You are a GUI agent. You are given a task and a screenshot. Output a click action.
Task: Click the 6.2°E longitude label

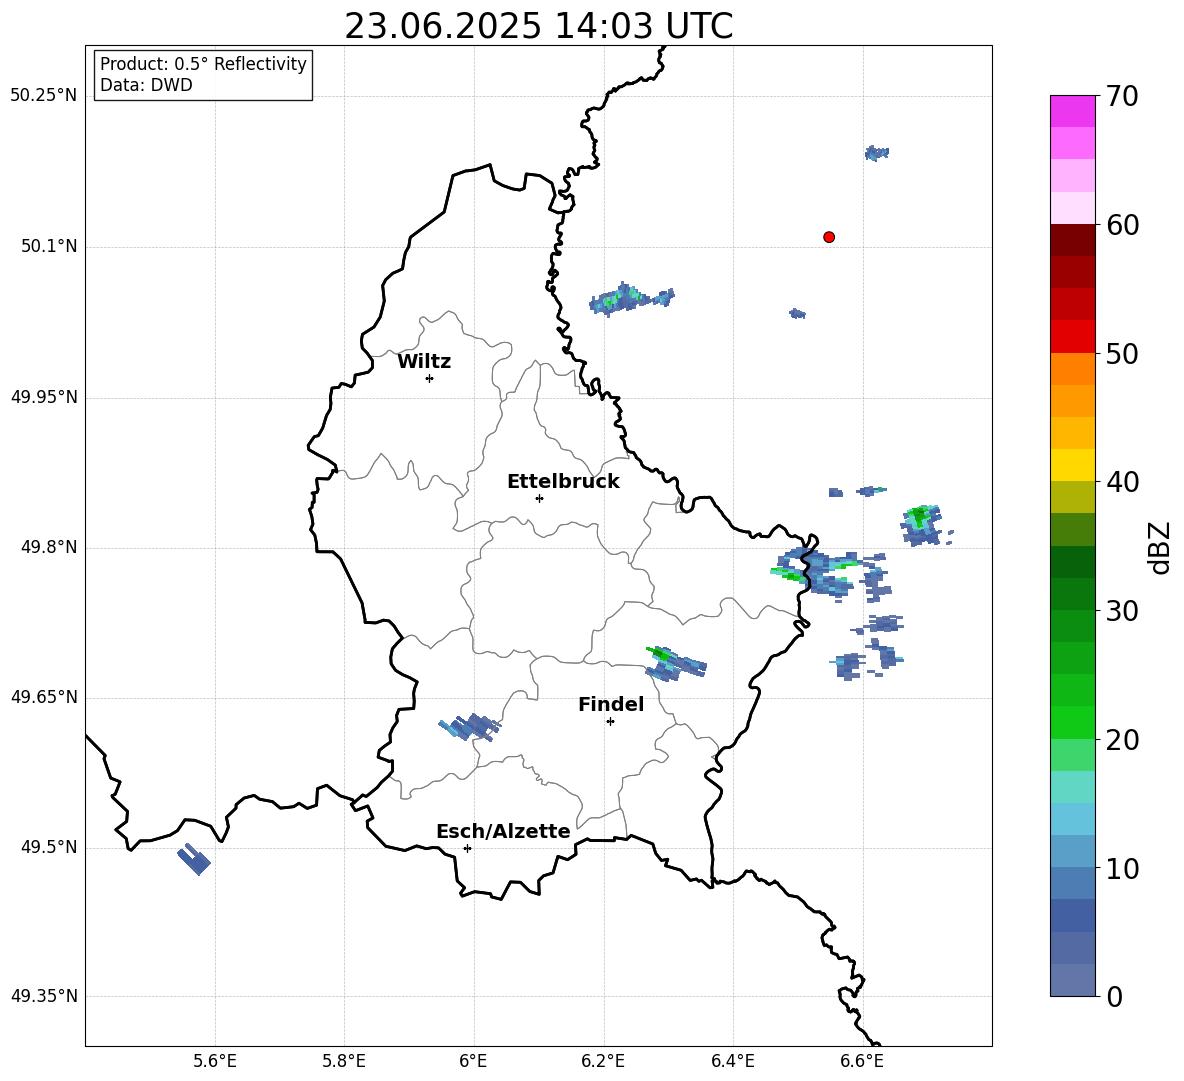click(x=603, y=1061)
